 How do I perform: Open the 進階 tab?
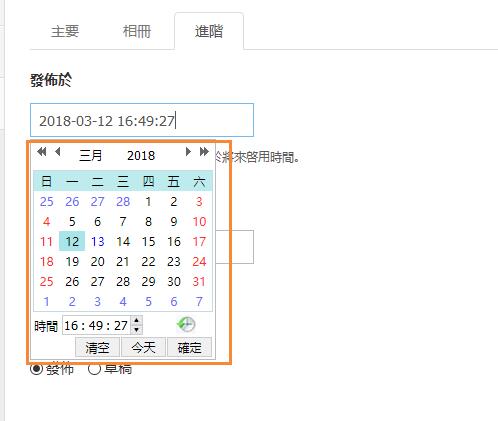pos(209,31)
